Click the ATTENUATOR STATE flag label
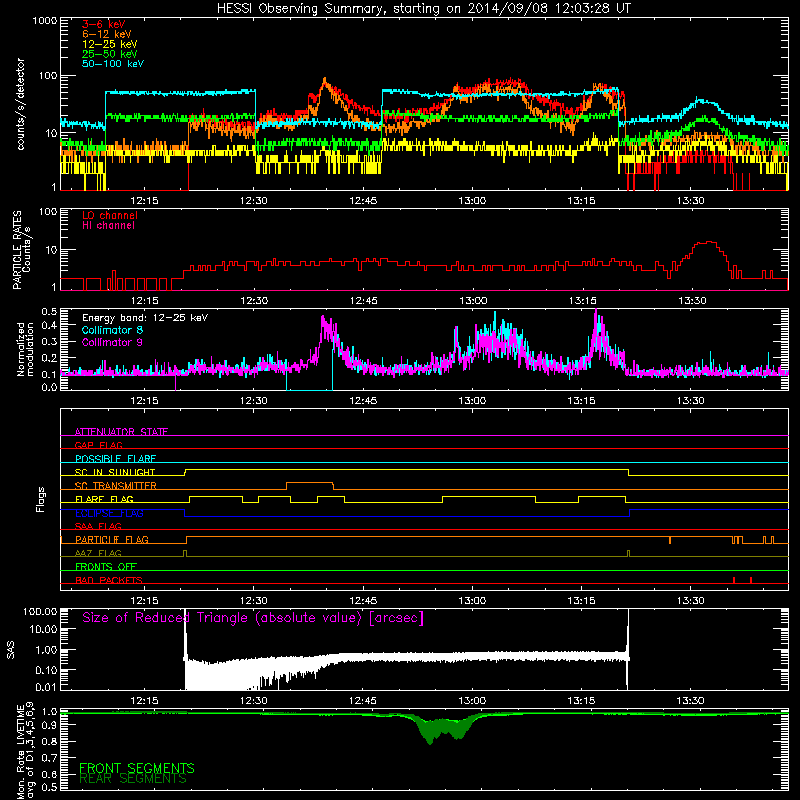This screenshot has width=800, height=800. [x=121, y=432]
